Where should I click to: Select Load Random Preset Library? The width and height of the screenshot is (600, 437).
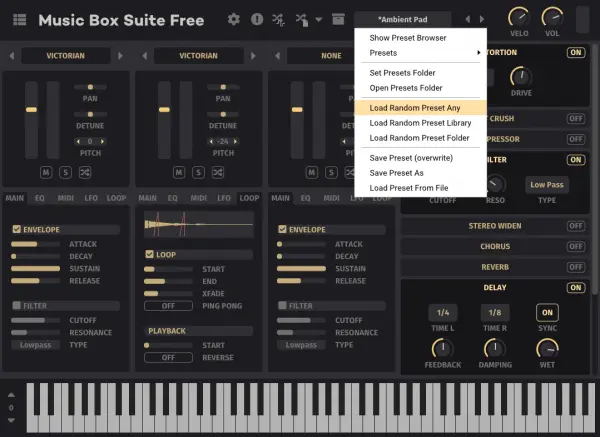pos(421,123)
